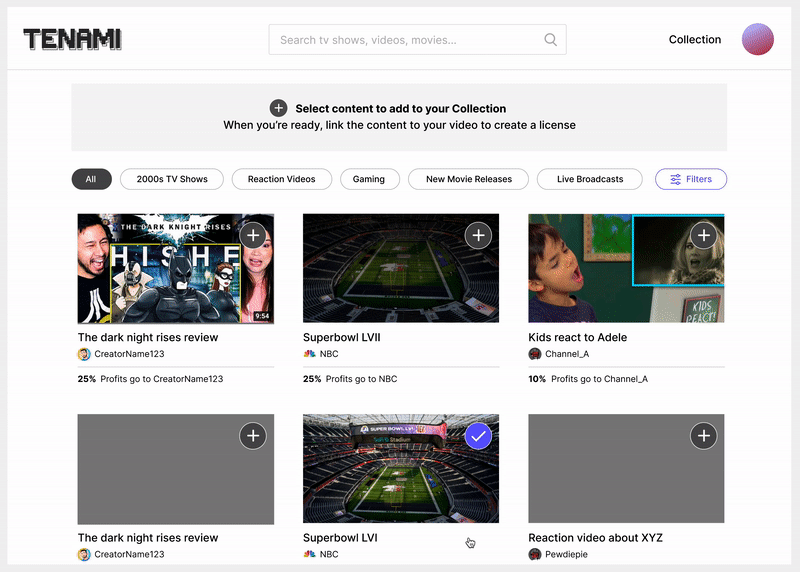Click NBC logo under Superbowl LVI
The width and height of the screenshot is (800, 572).
coord(309,554)
